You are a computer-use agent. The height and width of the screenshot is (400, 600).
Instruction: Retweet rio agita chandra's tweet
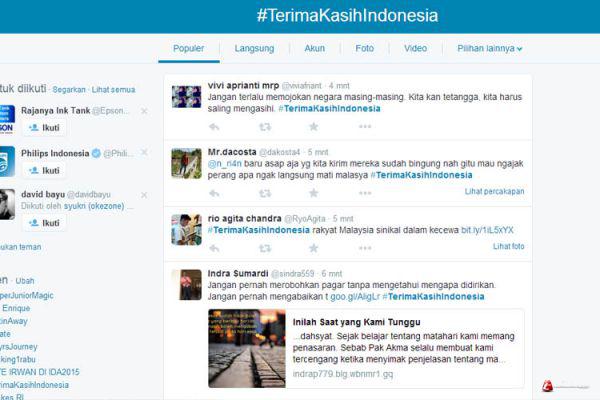265,248
